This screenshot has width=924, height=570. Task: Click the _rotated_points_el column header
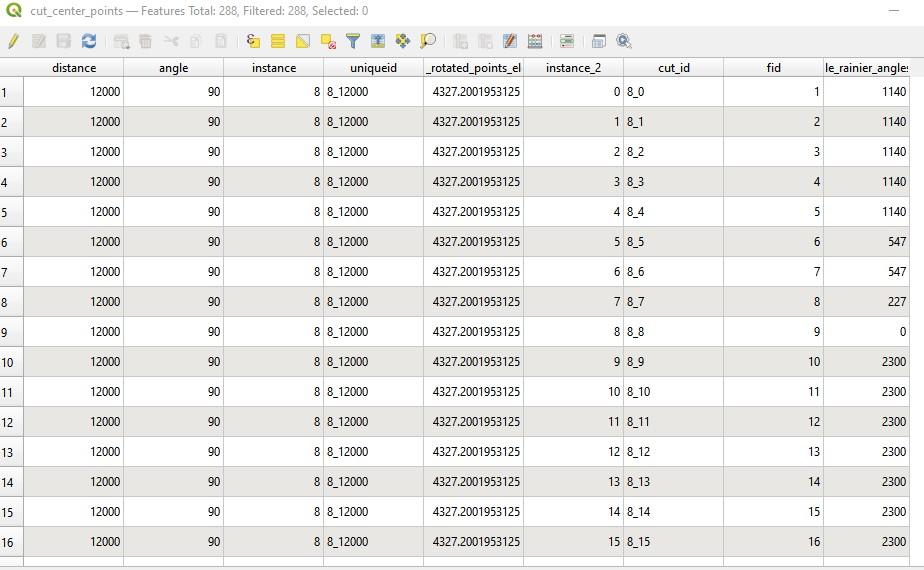coord(473,68)
